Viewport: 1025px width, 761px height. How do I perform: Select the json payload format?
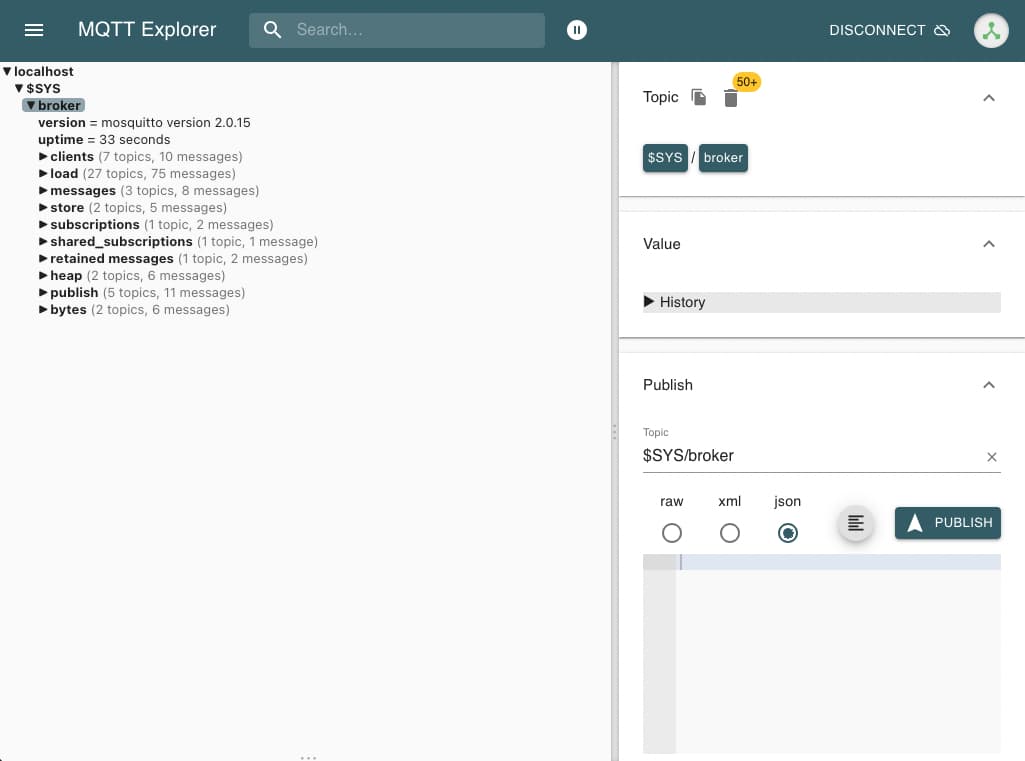tap(787, 533)
